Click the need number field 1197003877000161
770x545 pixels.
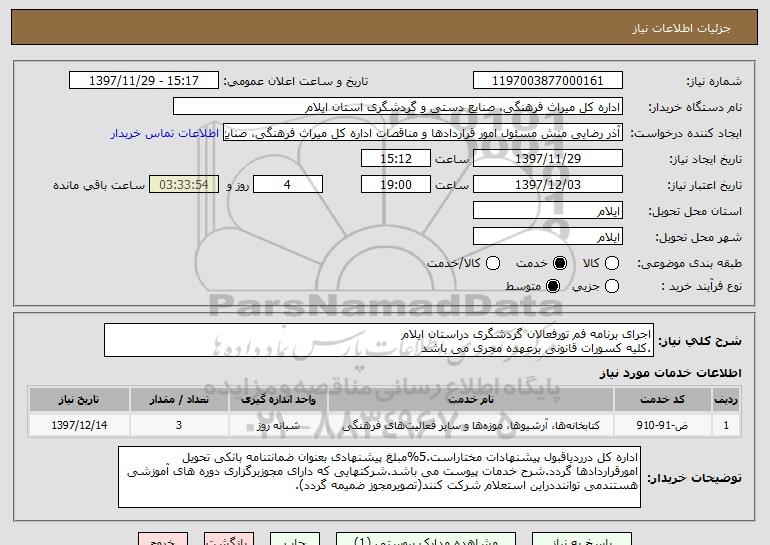[x=548, y=81]
